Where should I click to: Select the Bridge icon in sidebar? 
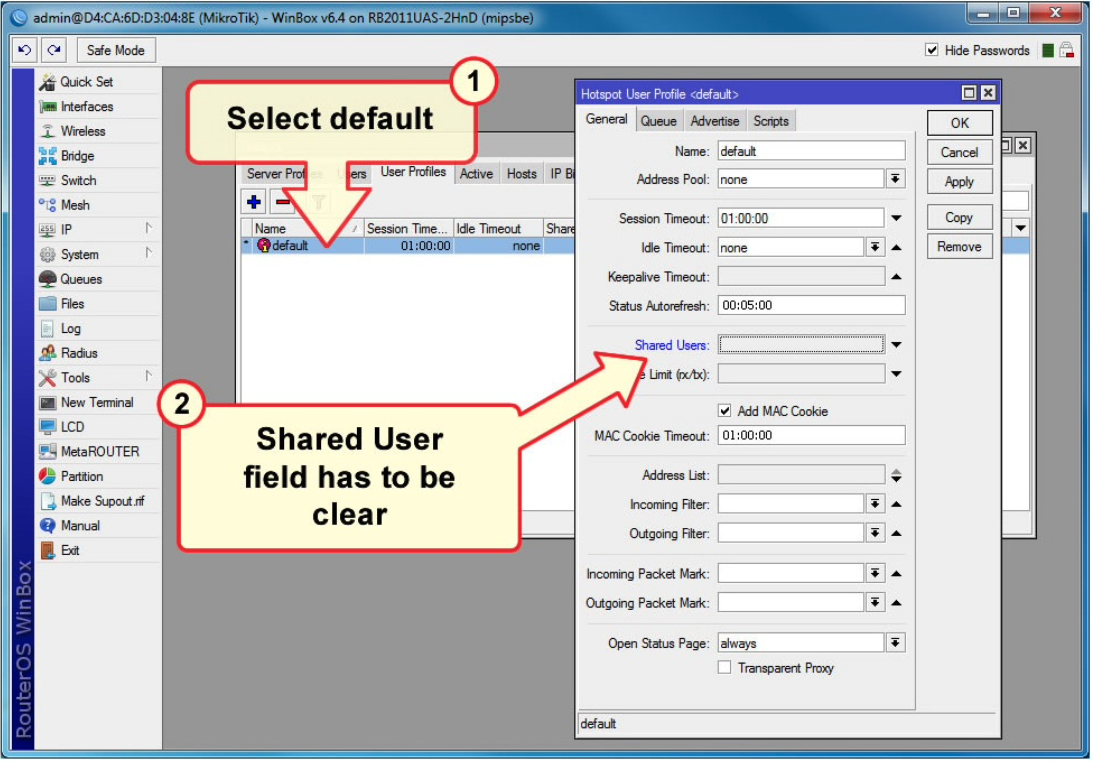pyautogui.click(x=48, y=156)
